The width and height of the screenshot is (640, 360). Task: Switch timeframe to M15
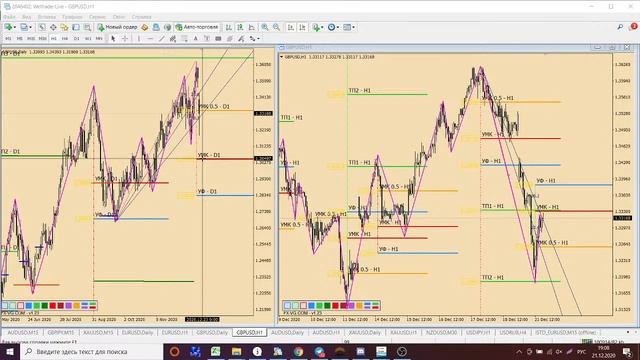31,39
